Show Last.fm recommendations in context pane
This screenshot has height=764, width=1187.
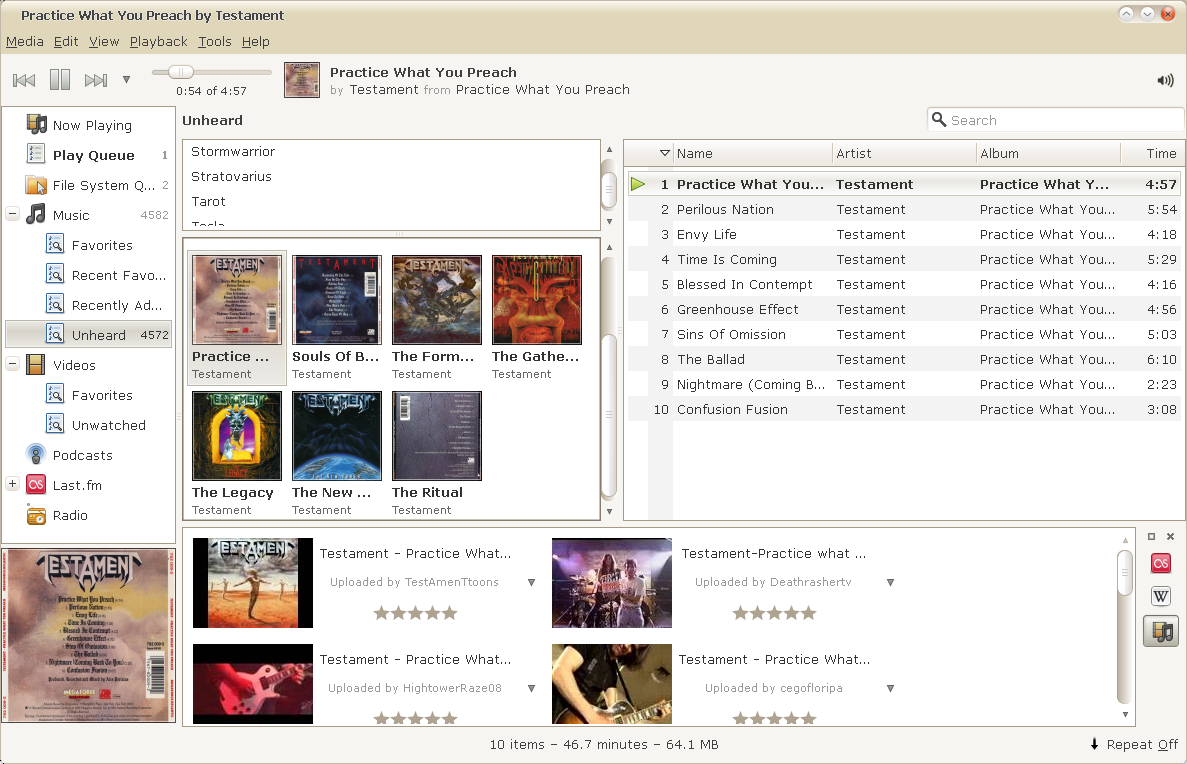pyautogui.click(x=1161, y=563)
